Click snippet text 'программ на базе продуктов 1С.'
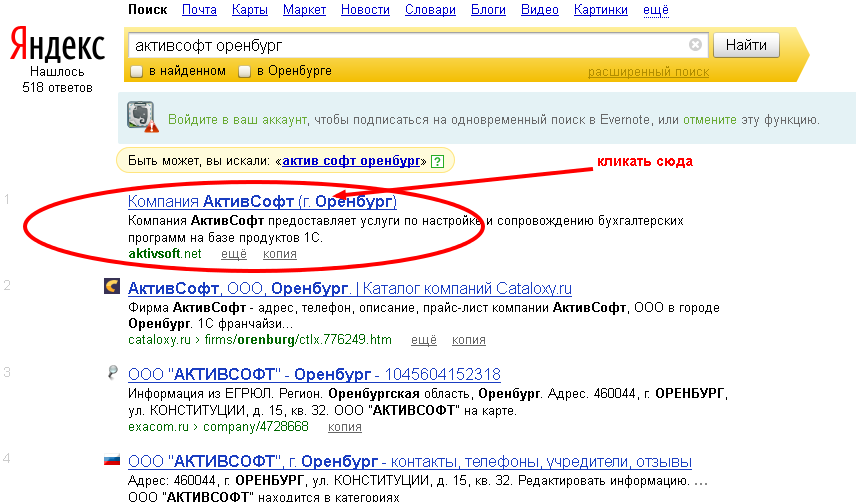Screen dimensions: 856x502 pyautogui.click(x=225, y=238)
